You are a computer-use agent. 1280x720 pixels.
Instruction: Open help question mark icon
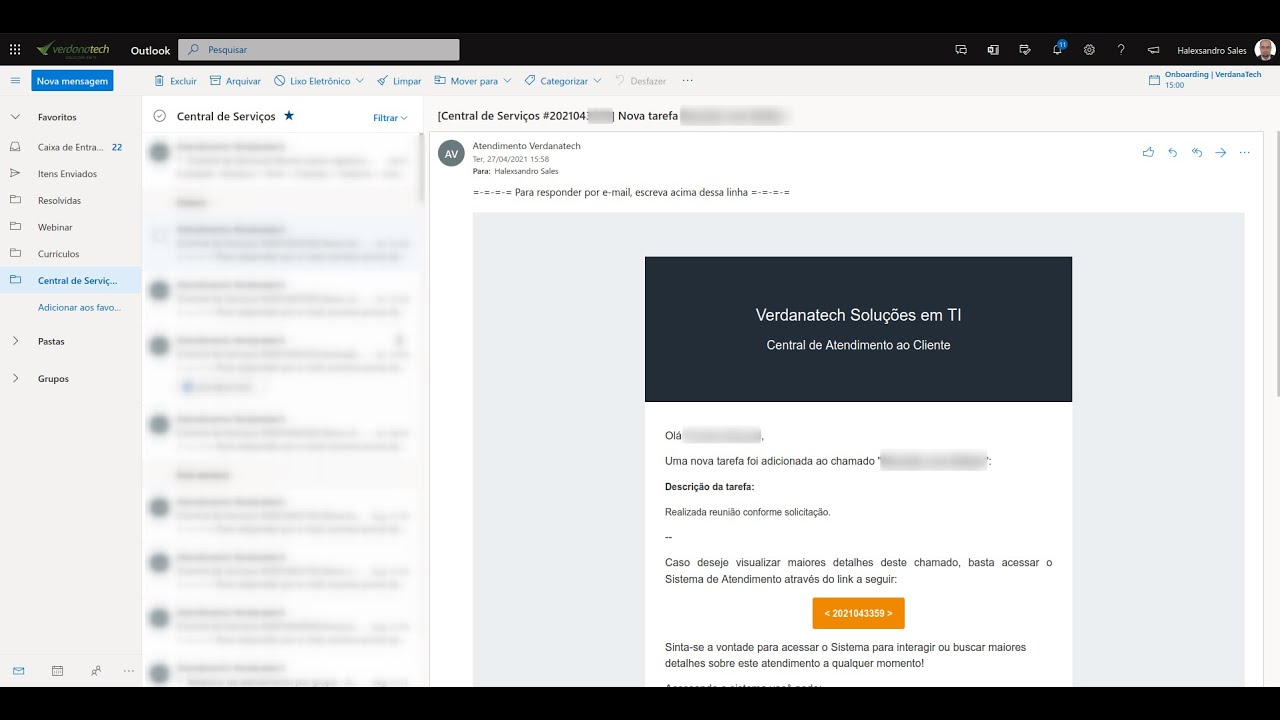click(x=1121, y=49)
